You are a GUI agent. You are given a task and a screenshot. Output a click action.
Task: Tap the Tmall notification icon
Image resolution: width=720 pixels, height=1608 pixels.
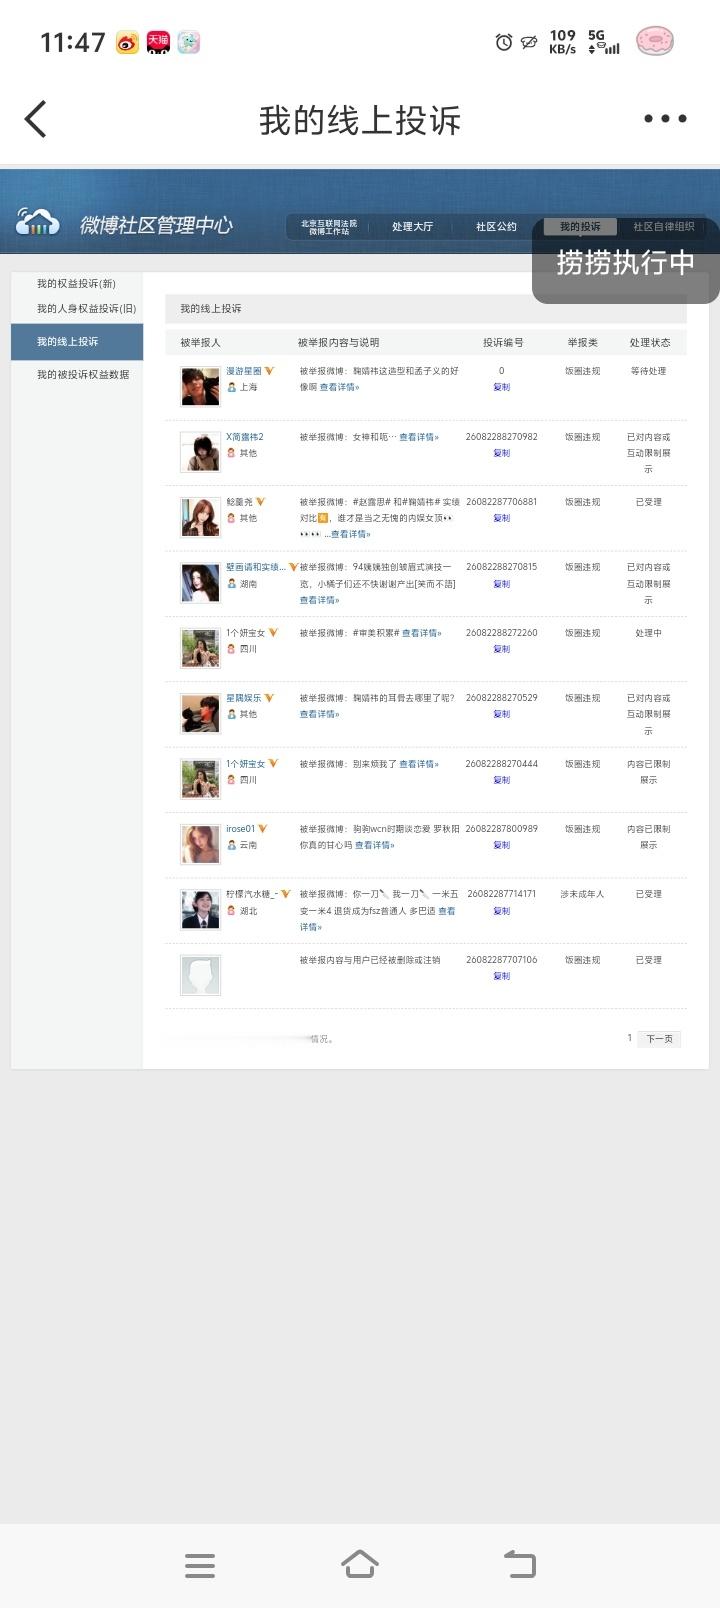point(158,42)
